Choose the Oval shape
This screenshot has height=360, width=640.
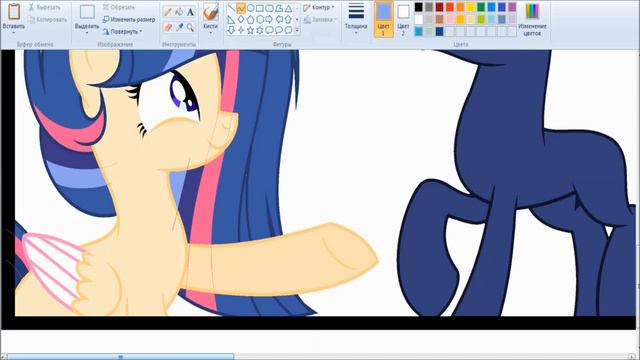click(x=250, y=8)
